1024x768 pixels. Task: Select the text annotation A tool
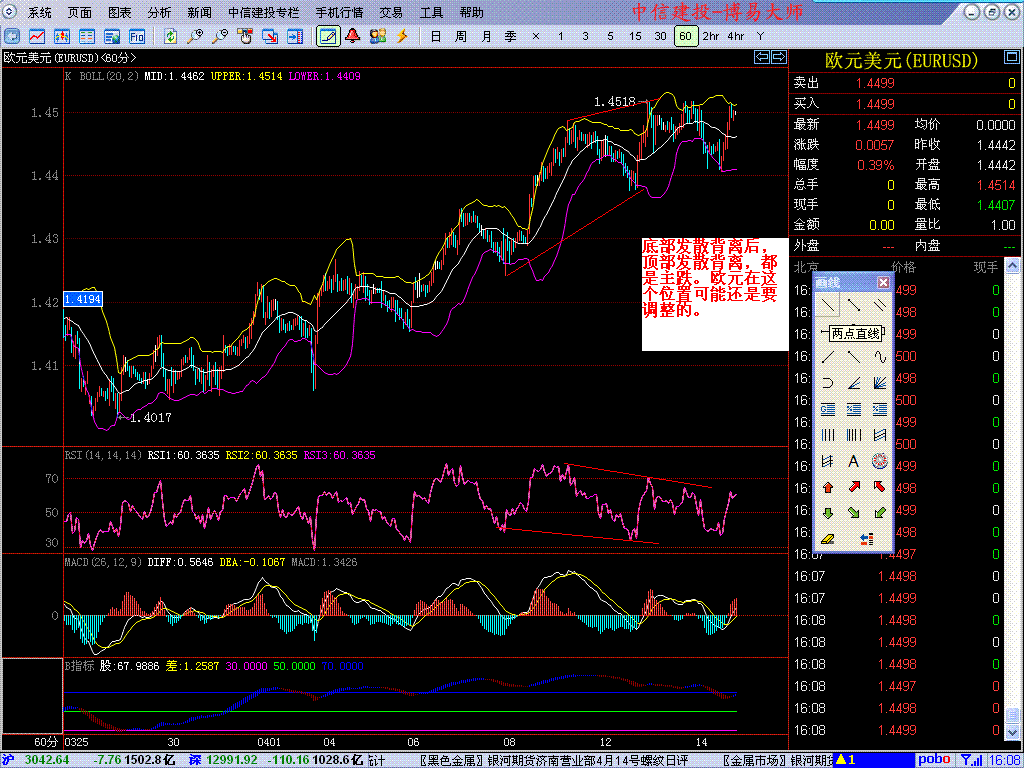click(x=854, y=461)
